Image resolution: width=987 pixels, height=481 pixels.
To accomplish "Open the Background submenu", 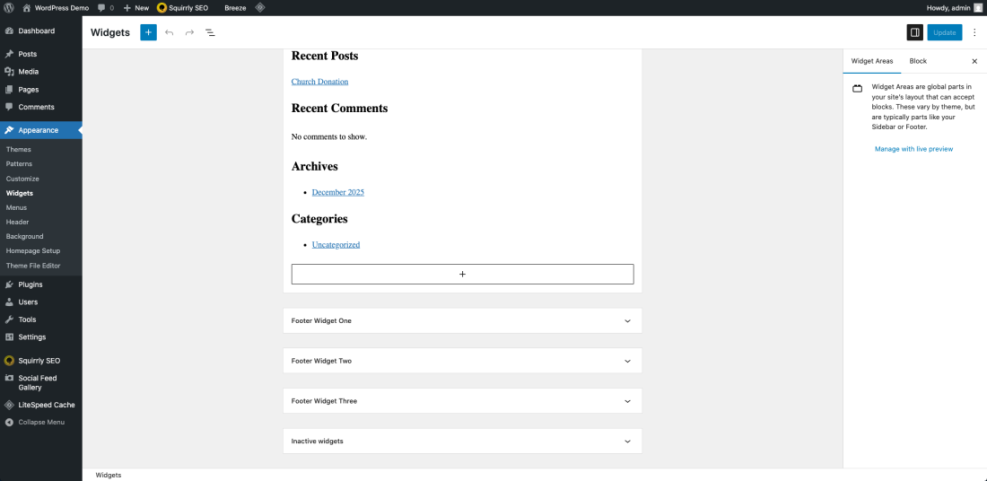I will pos(25,237).
